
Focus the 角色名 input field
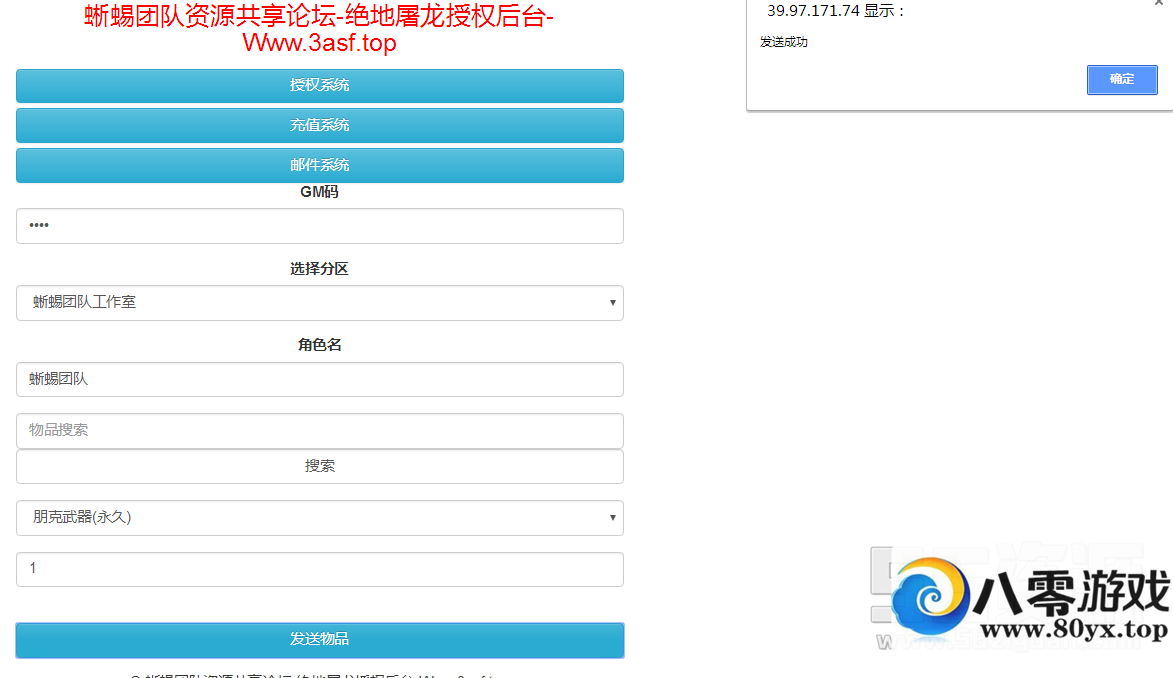[x=319, y=379]
